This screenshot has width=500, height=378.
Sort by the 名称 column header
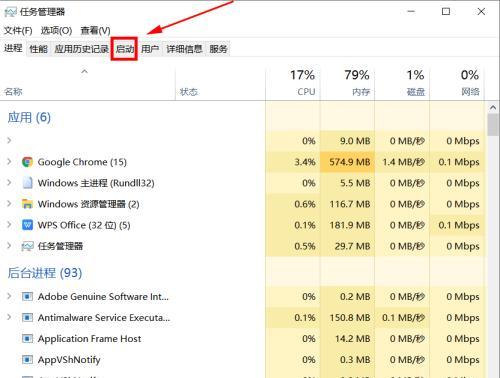click(x=87, y=83)
